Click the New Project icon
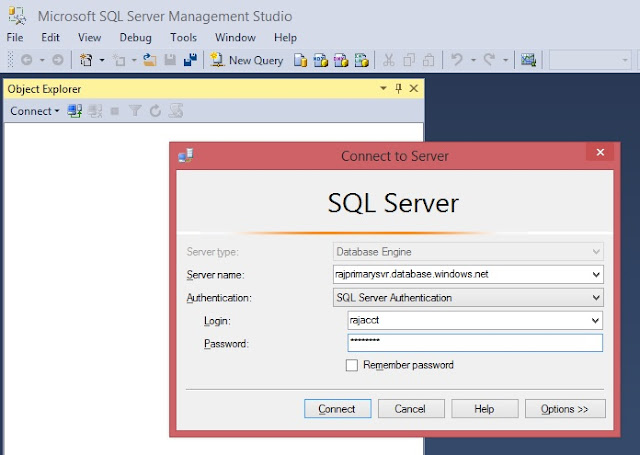Image resolution: width=640 pixels, height=455 pixels. point(86,60)
